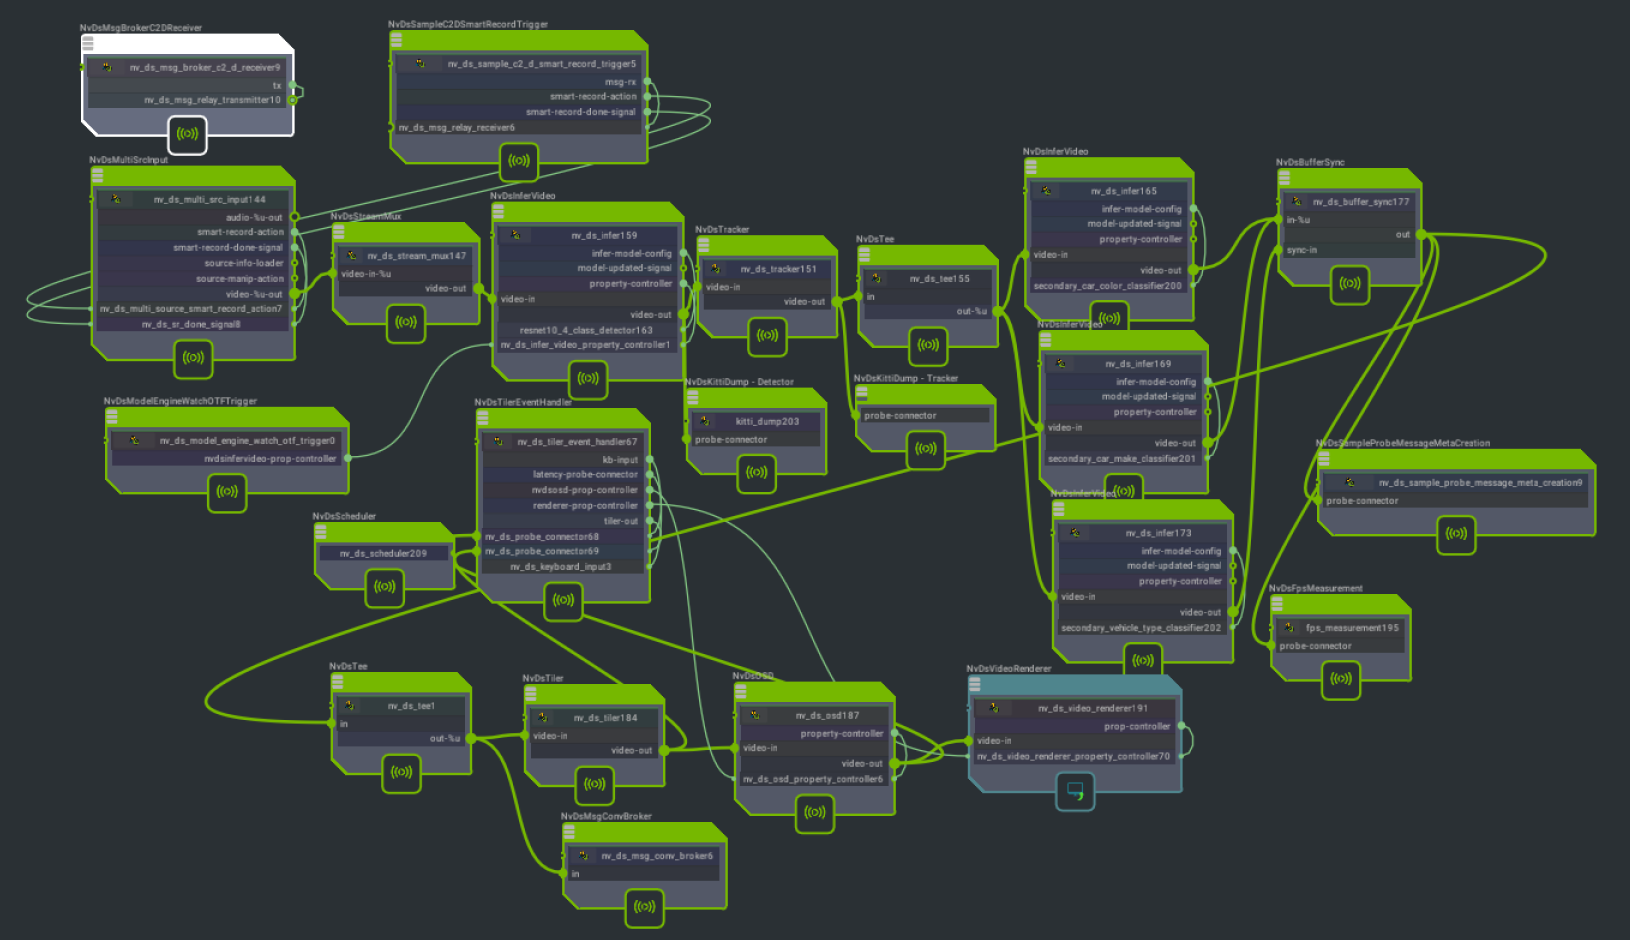1630x940 pixels.
Task: Select the resnet10_4_class_detector163 entry
Action: (x=586, y=330)
